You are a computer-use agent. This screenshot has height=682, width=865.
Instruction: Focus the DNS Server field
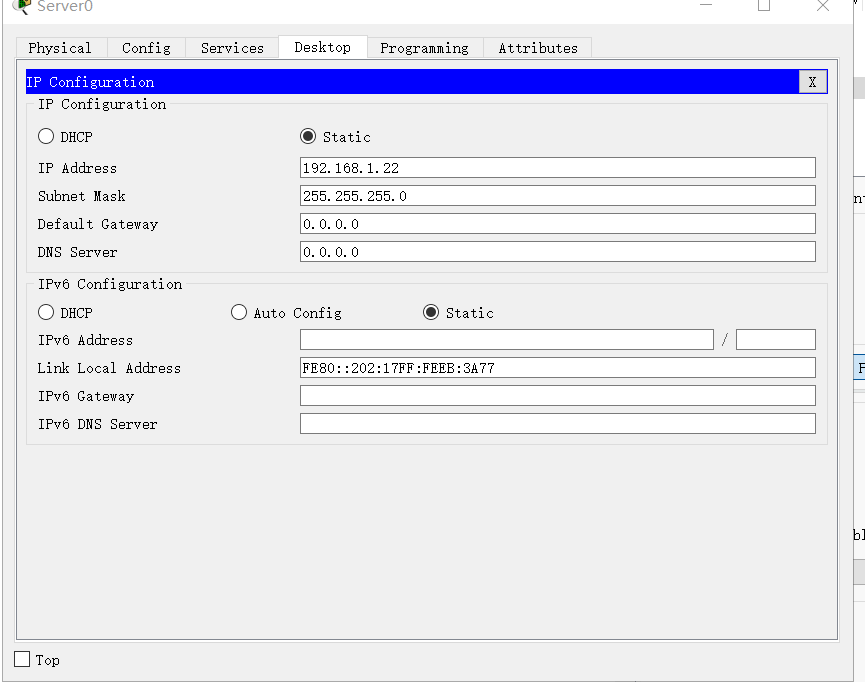558,252
